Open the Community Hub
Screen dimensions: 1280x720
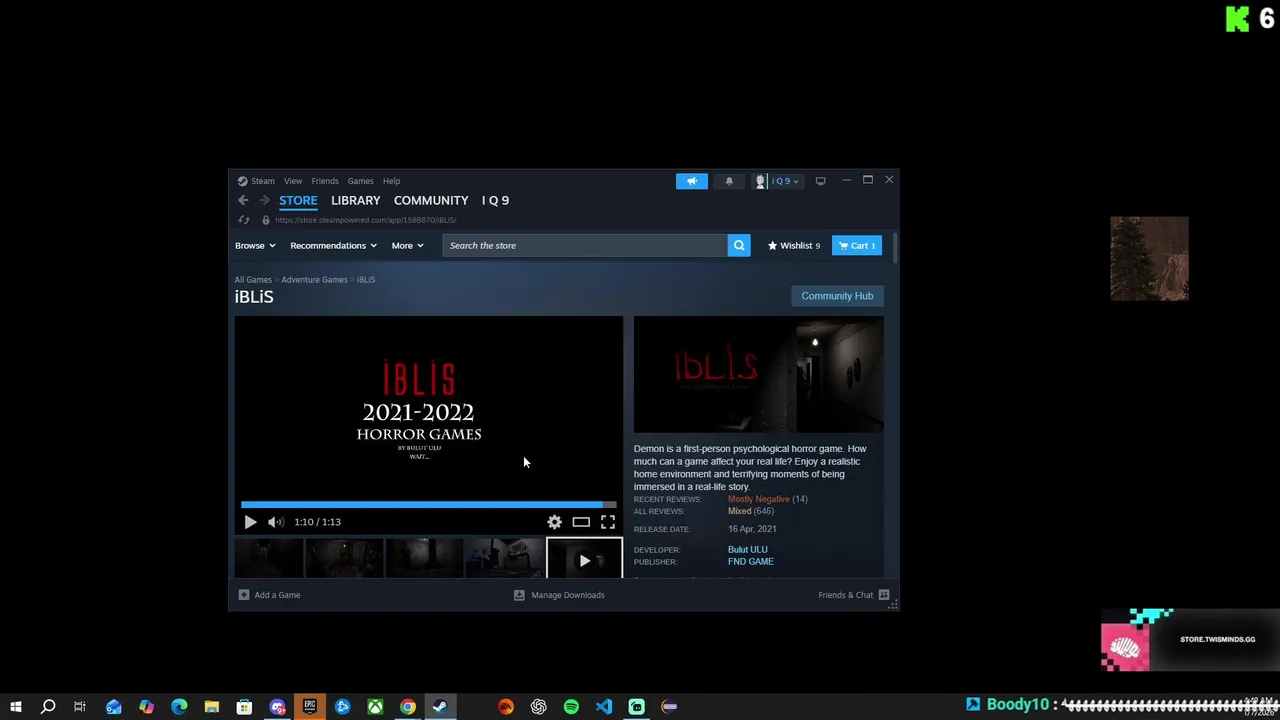837,296
